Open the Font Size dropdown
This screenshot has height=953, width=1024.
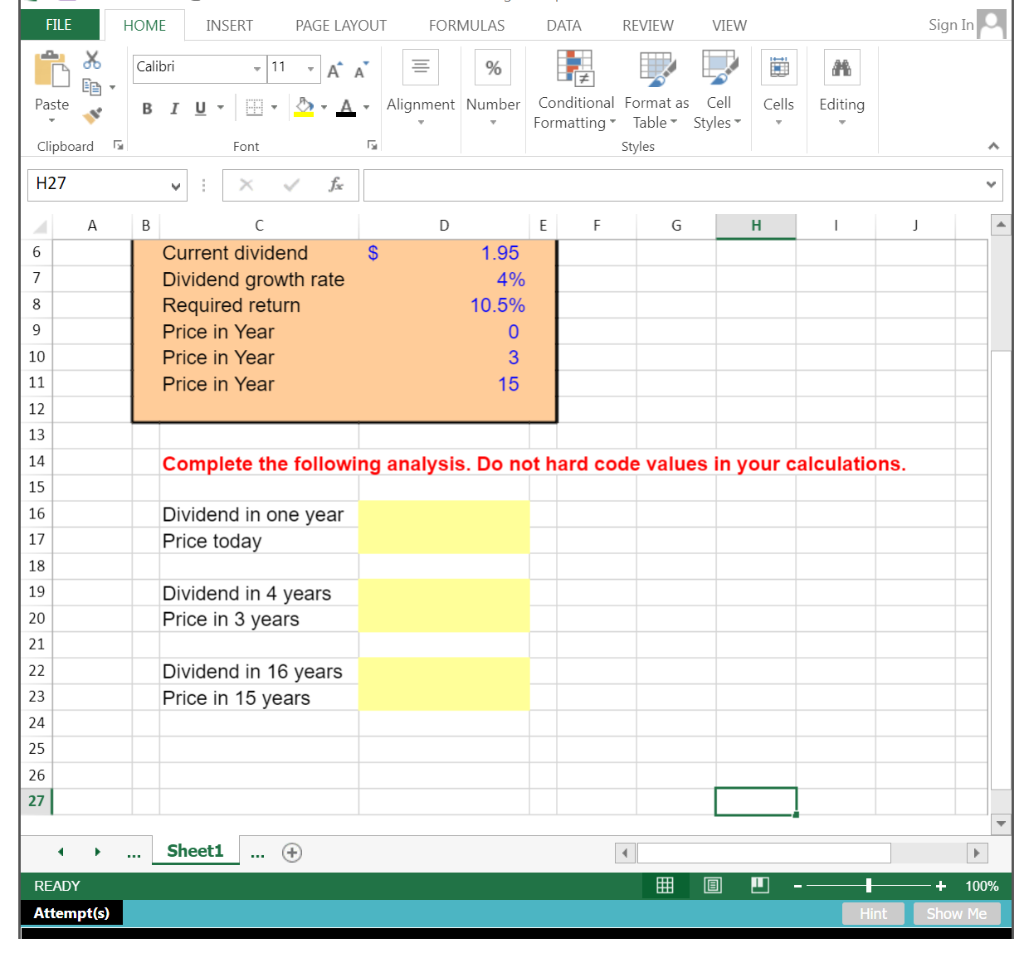tap(310, 69)
